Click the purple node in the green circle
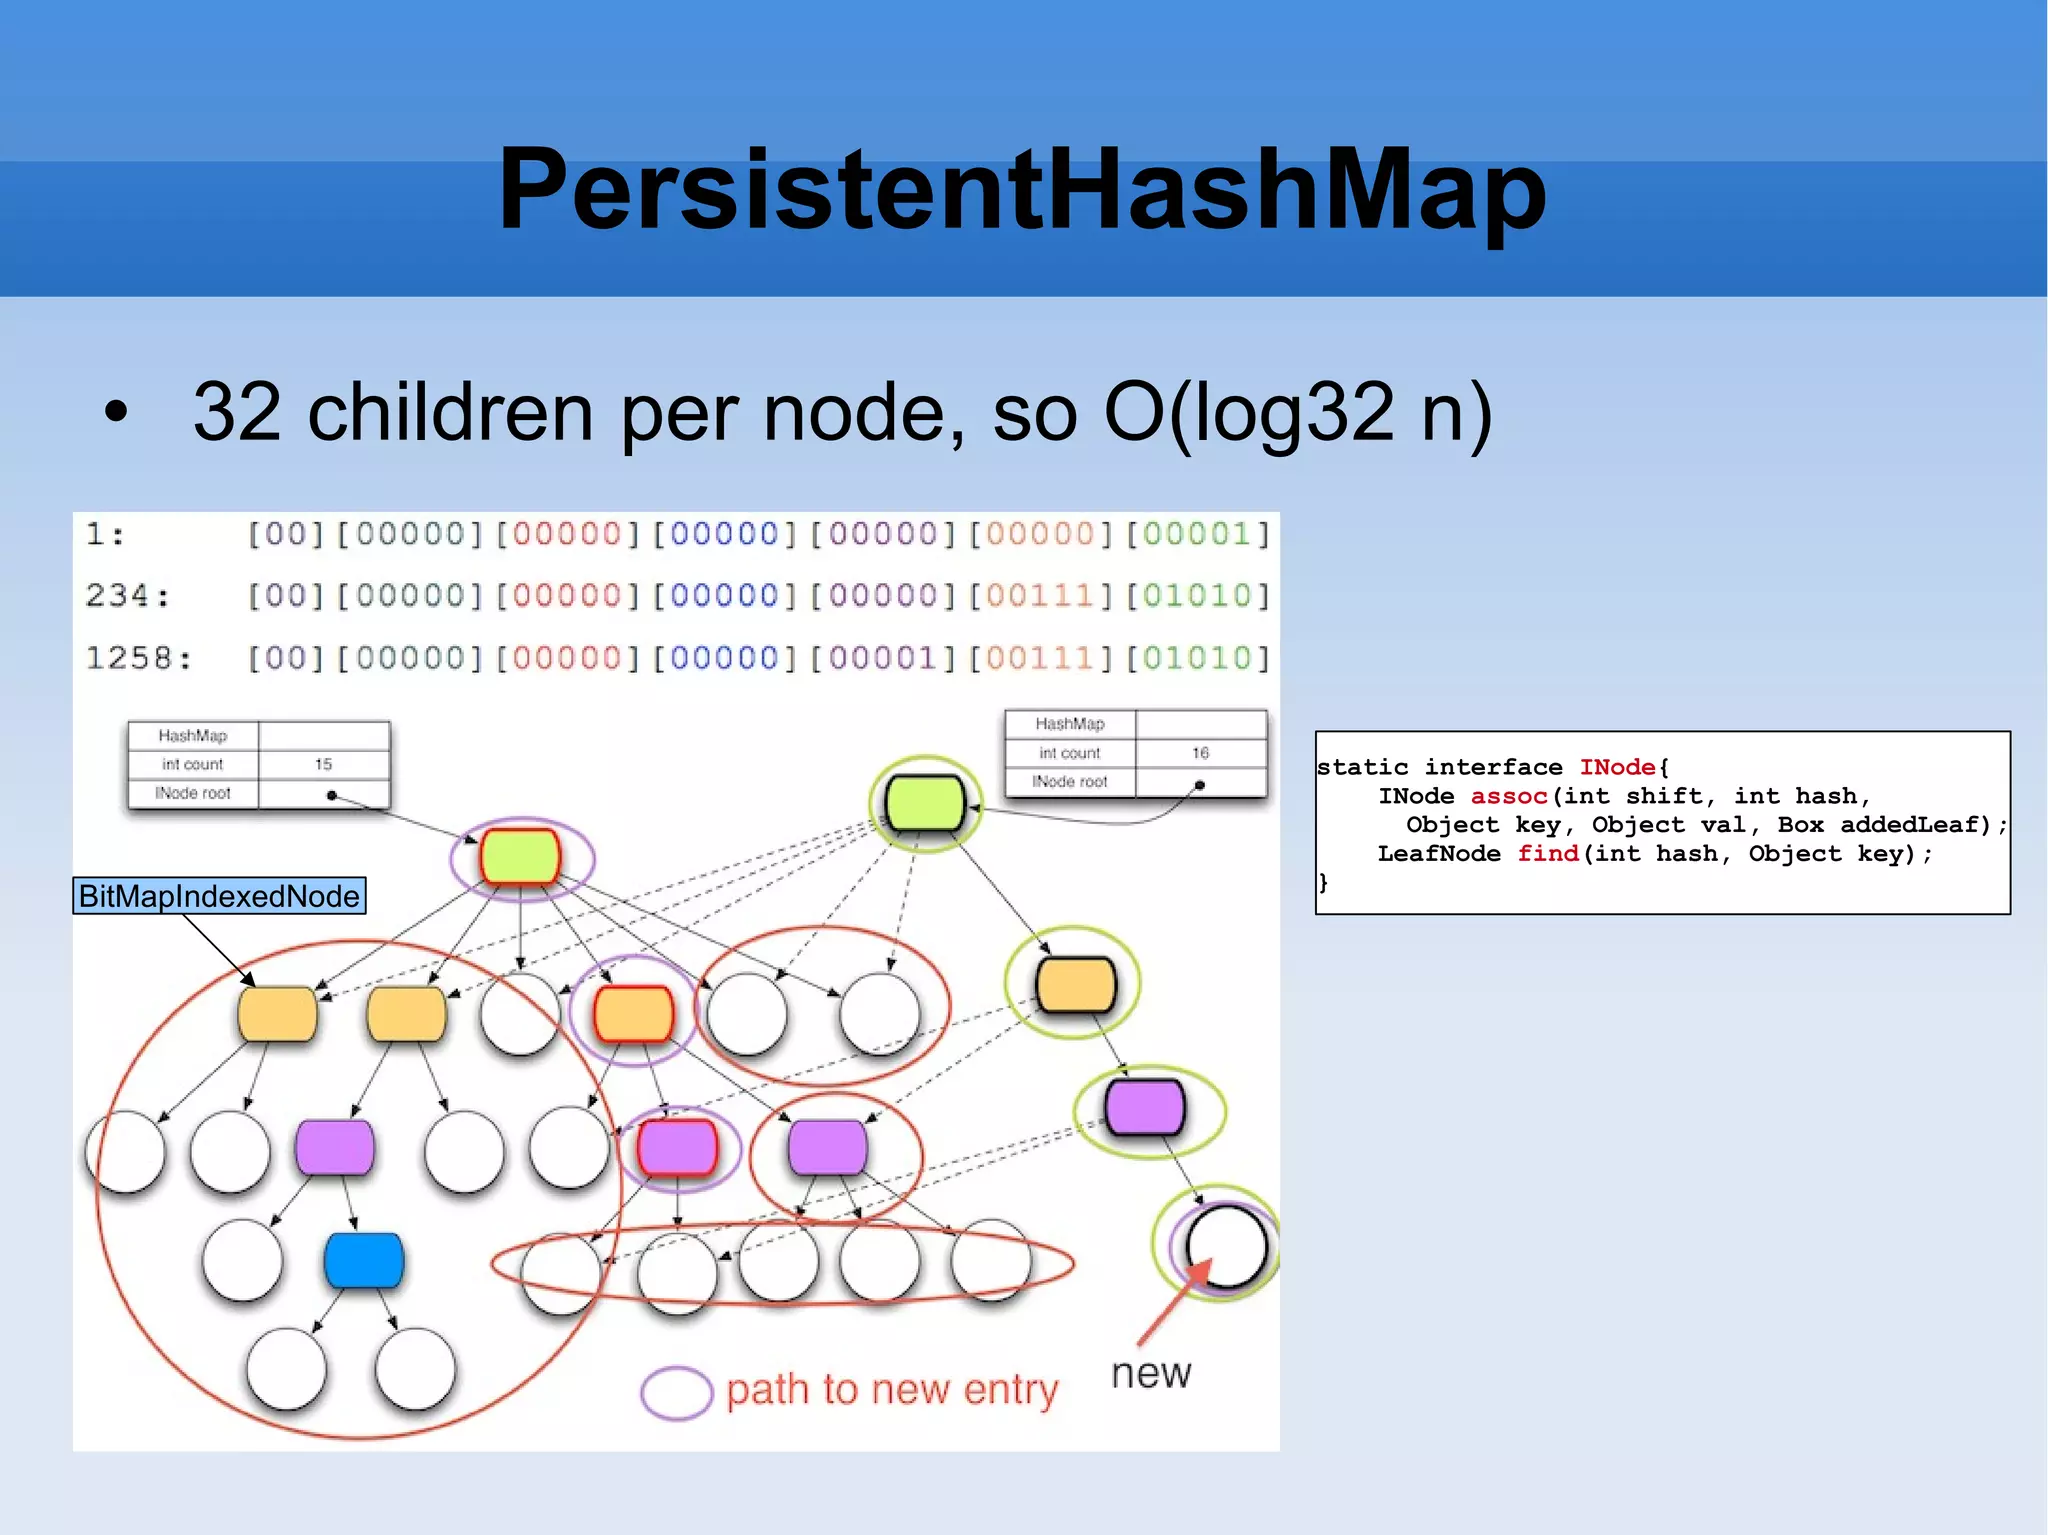Screen dimensions: 2048x1535 click(1145, 1108)
